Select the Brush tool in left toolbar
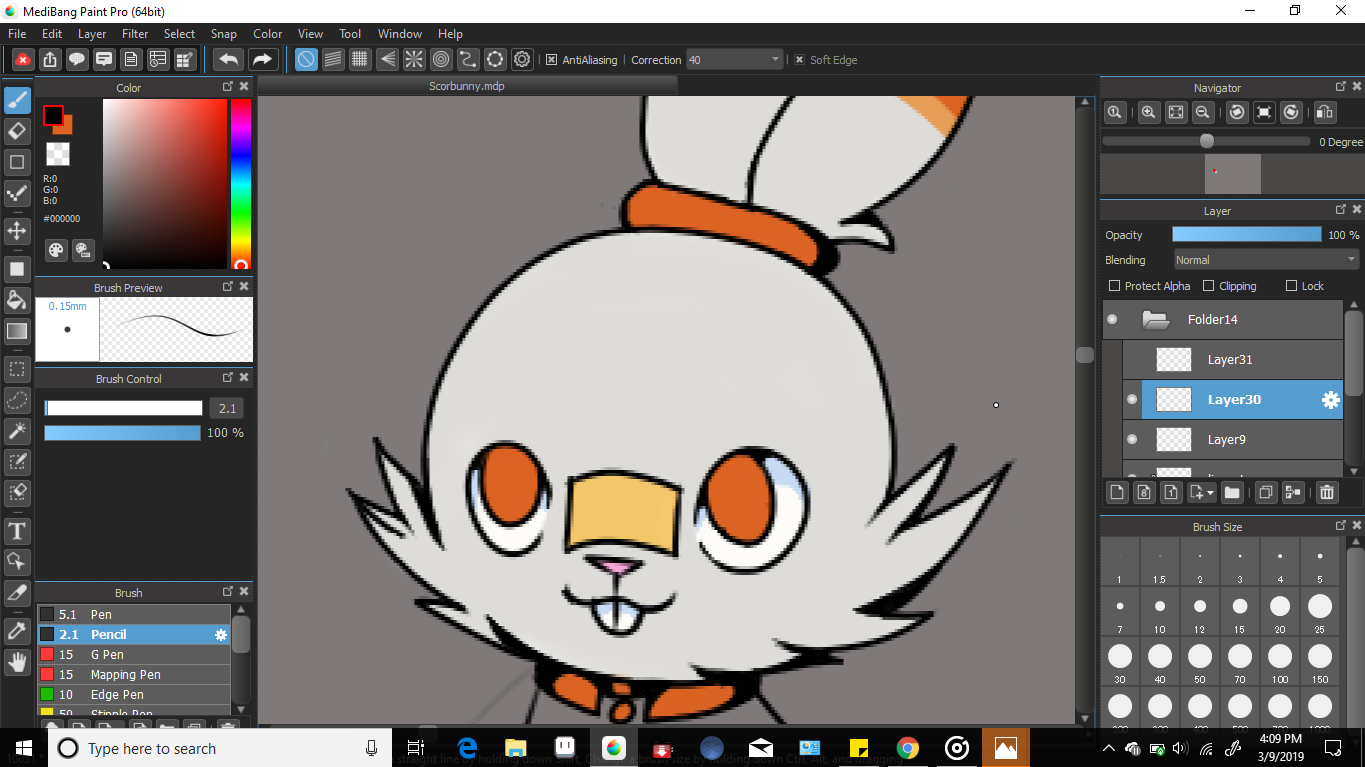The image size is (1365, 767). pyautogui.click(x=17, y=100)
